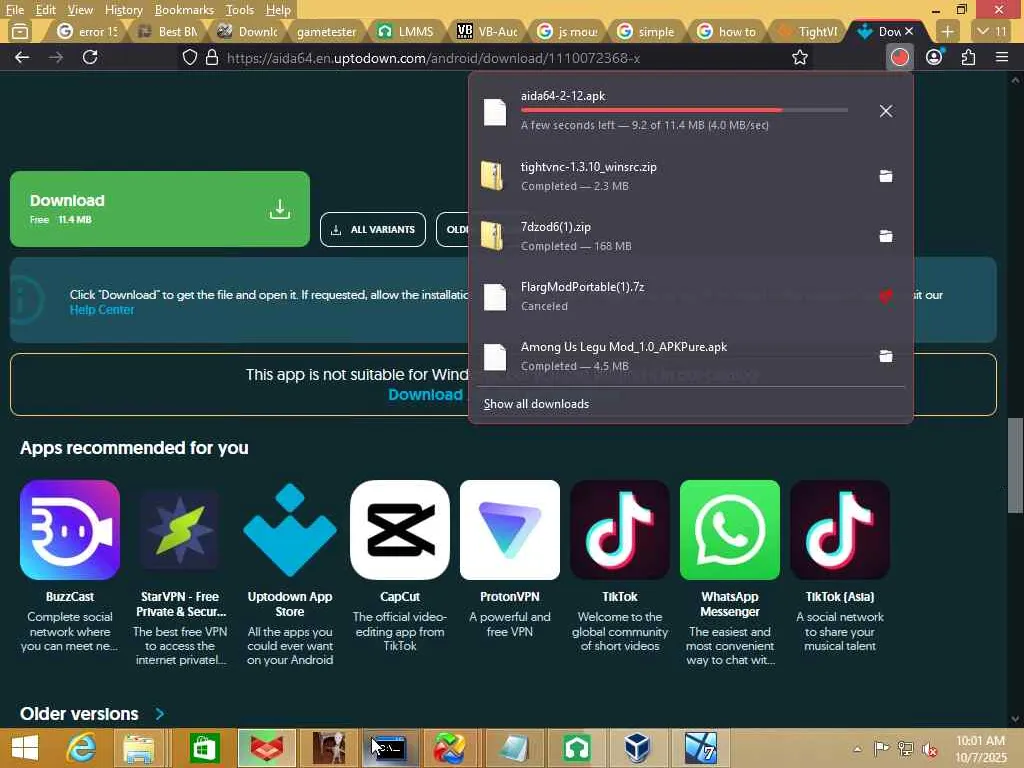Switch to the VB-Audio tab
The width and height of the screenshot is (1024, 768).
pos(487,31)
